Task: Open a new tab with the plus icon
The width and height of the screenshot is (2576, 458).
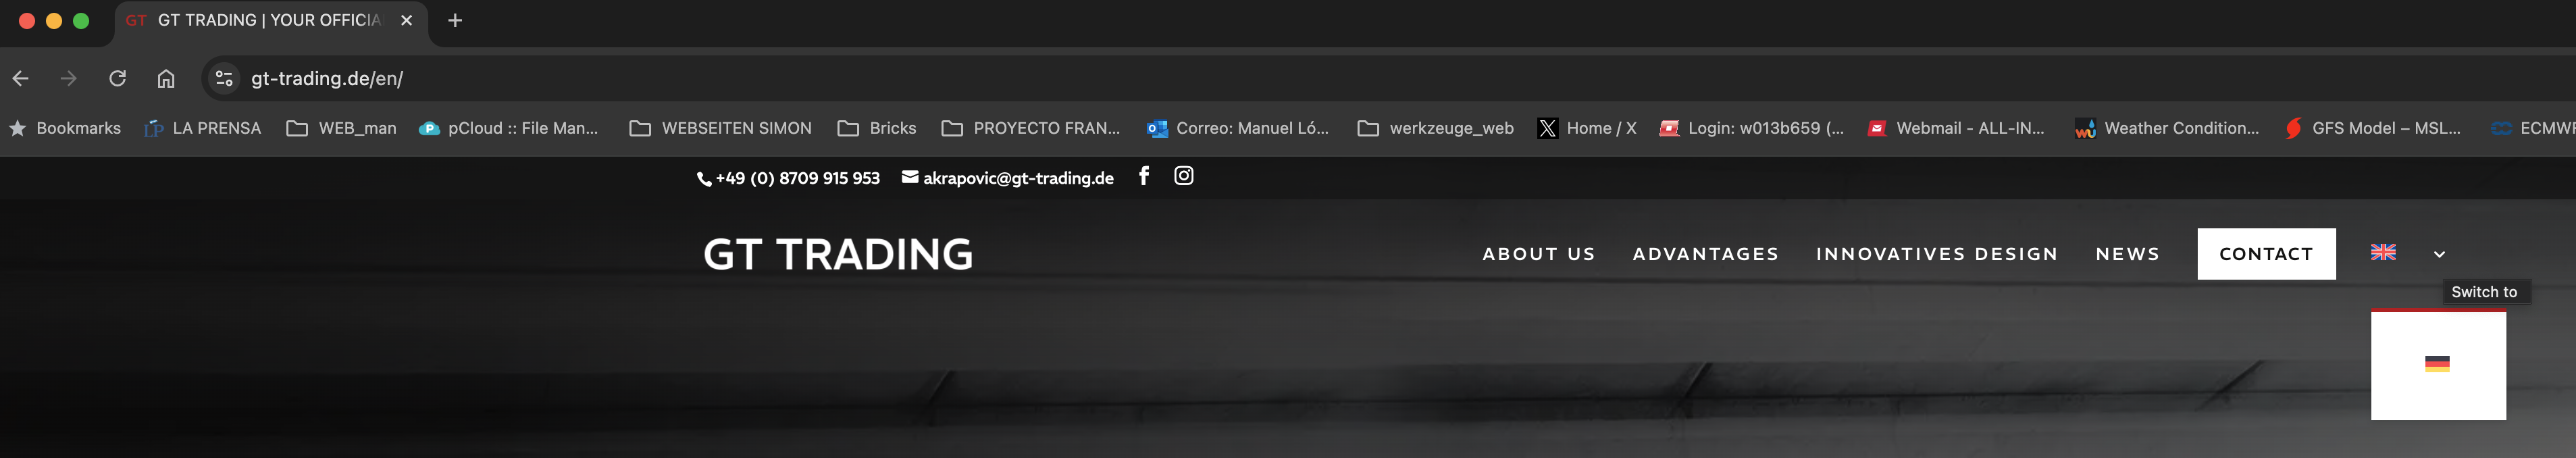Action: tap(455, 20)
